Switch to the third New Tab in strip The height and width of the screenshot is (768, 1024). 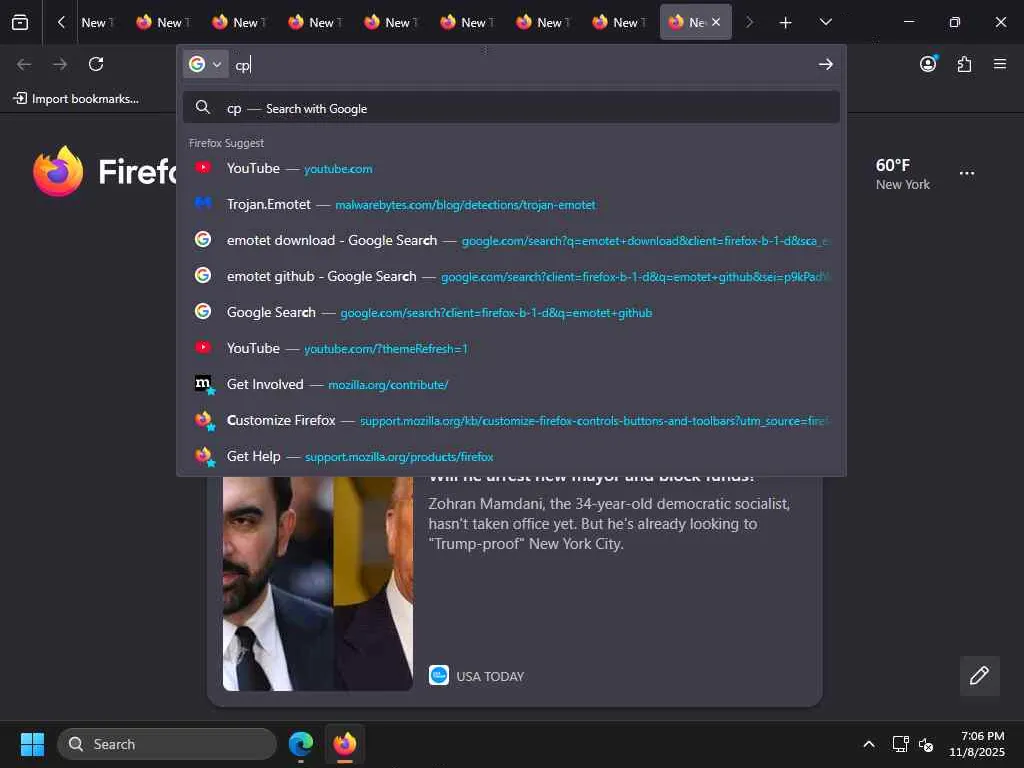coord(240,22)
